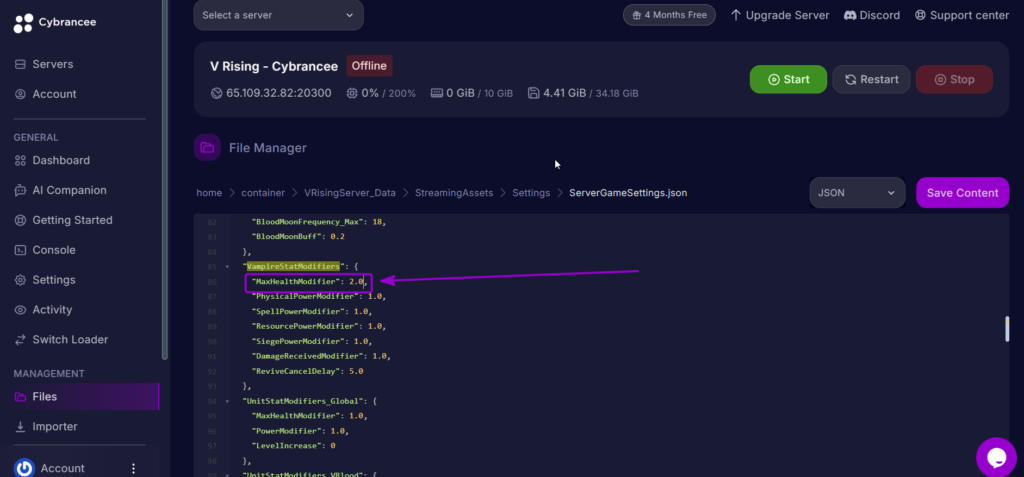Click the BloodMoonBuff line
1024x477 pixels.
[298, 237]
